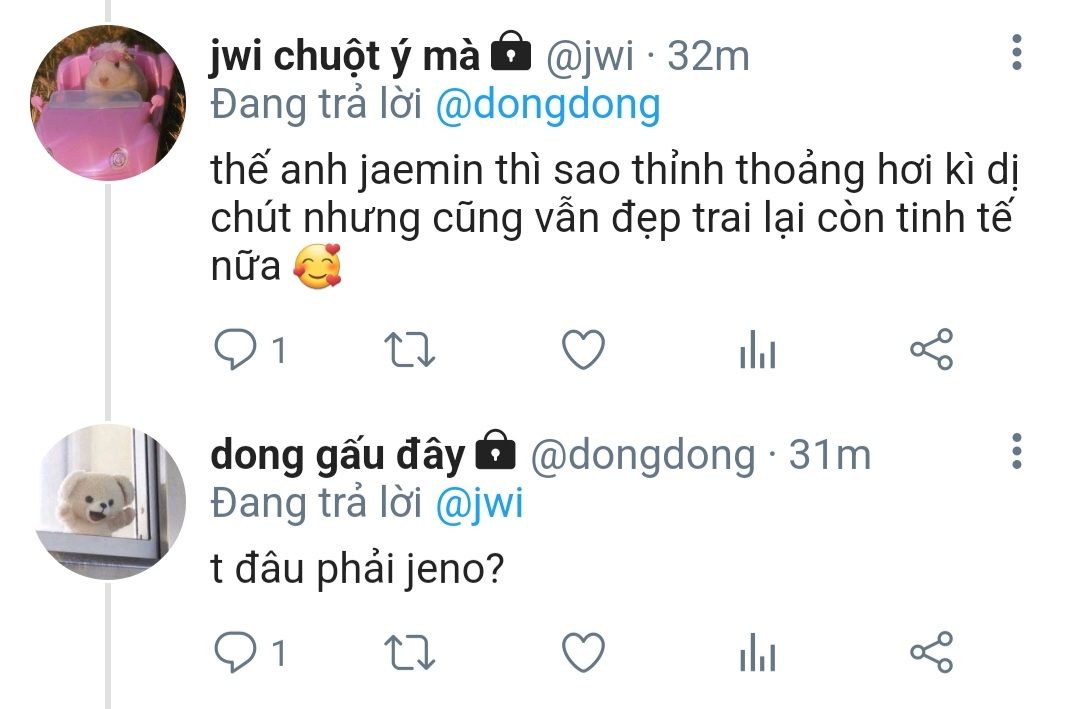Share dongdong's jeno tweet
This screenshot has height=709, width=1080.
point(931,652)
